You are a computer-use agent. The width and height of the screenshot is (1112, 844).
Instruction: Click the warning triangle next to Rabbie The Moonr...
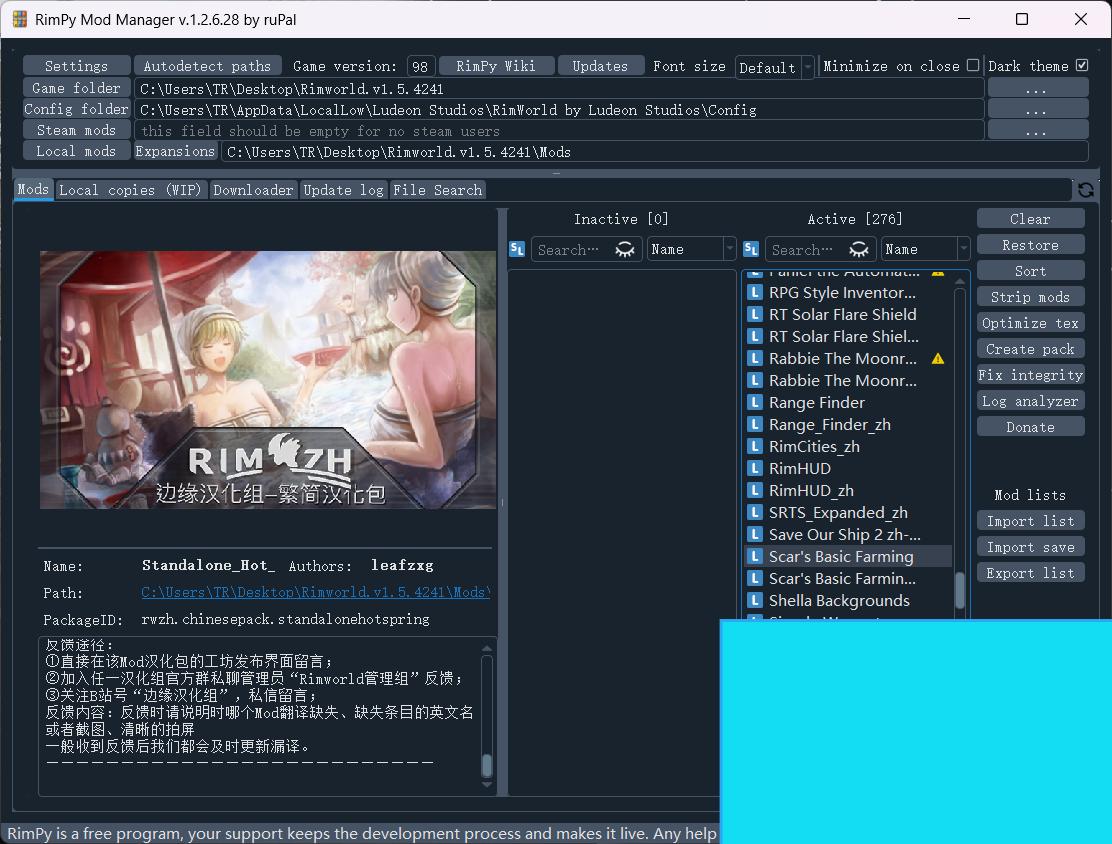(938, 359)
